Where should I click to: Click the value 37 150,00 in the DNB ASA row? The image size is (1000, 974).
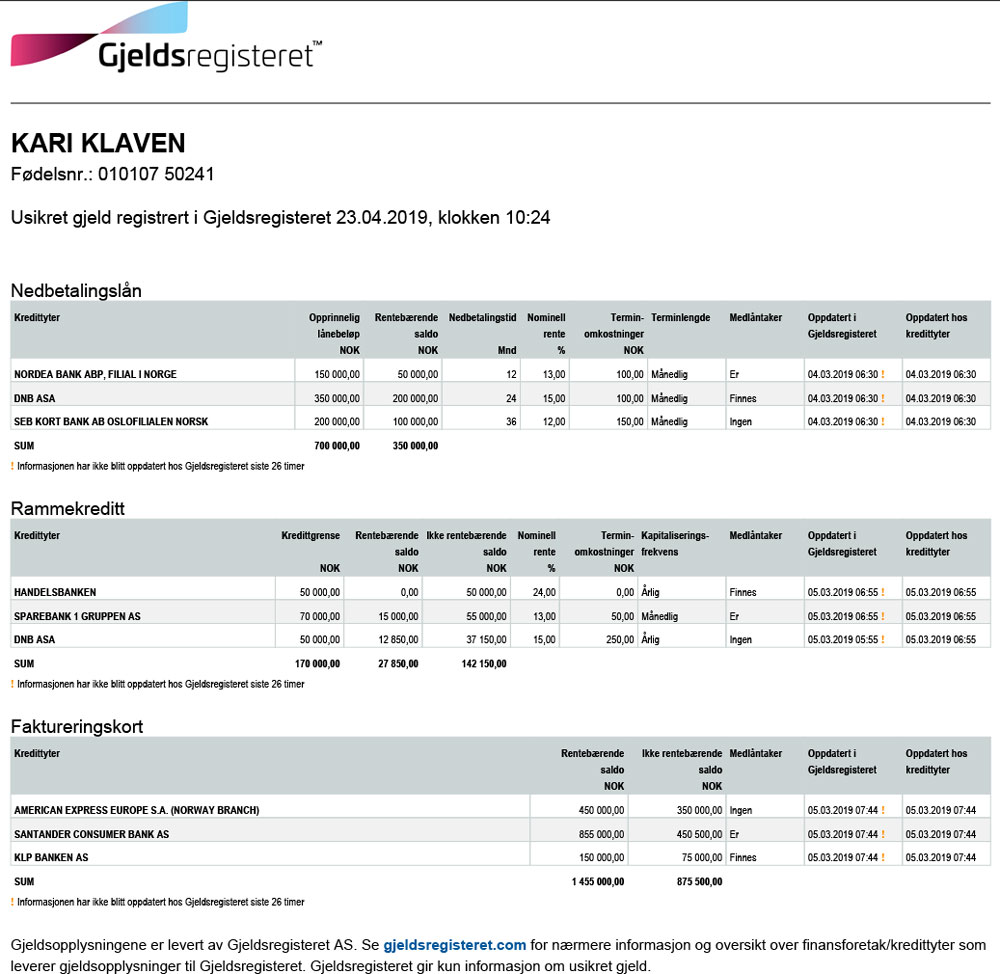pos(486,640)
